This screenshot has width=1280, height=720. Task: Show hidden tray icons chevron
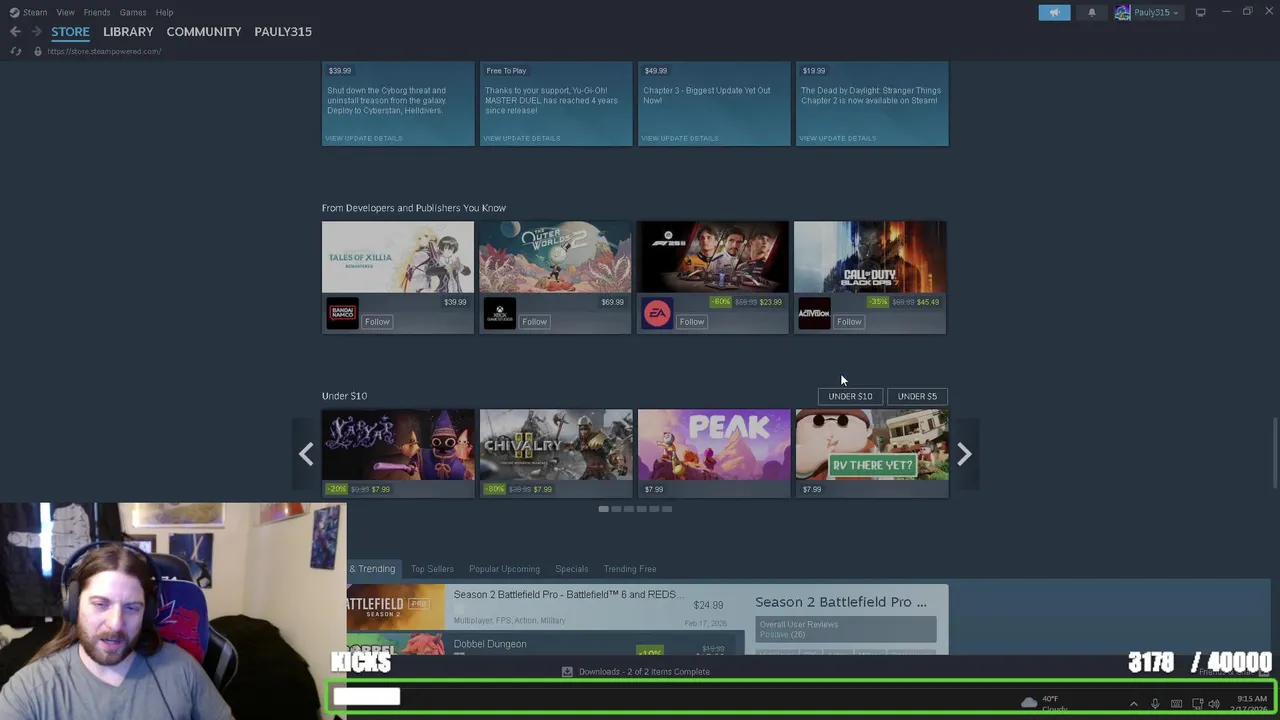(1133, 704)
